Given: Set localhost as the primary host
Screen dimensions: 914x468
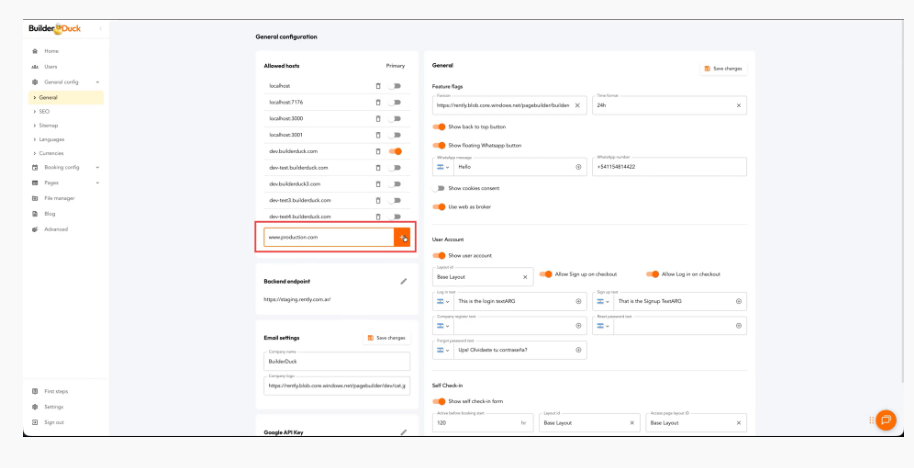Looking at the screenshot, I should 395,86.
